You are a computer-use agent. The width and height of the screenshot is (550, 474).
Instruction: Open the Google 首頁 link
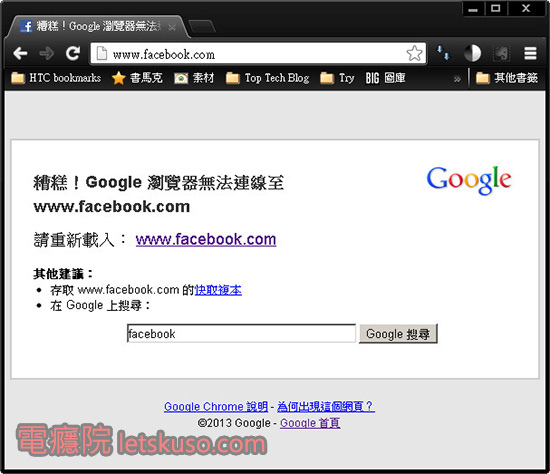pos(310,423)
